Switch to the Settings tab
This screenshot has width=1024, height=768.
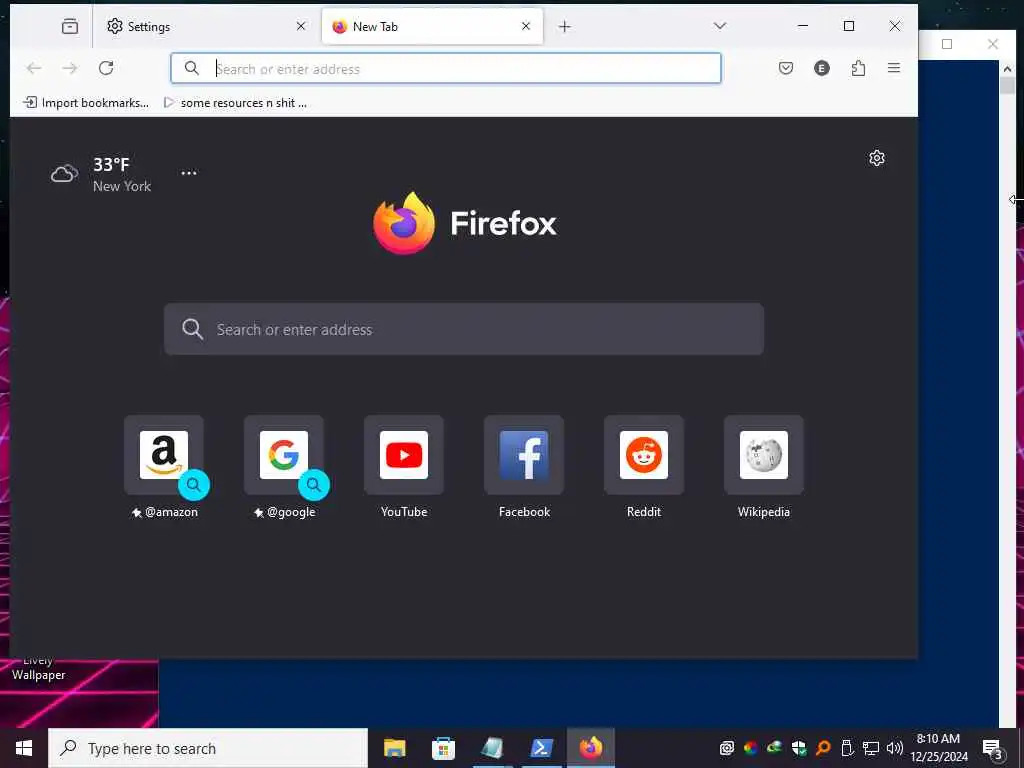[x=206, y=26]
